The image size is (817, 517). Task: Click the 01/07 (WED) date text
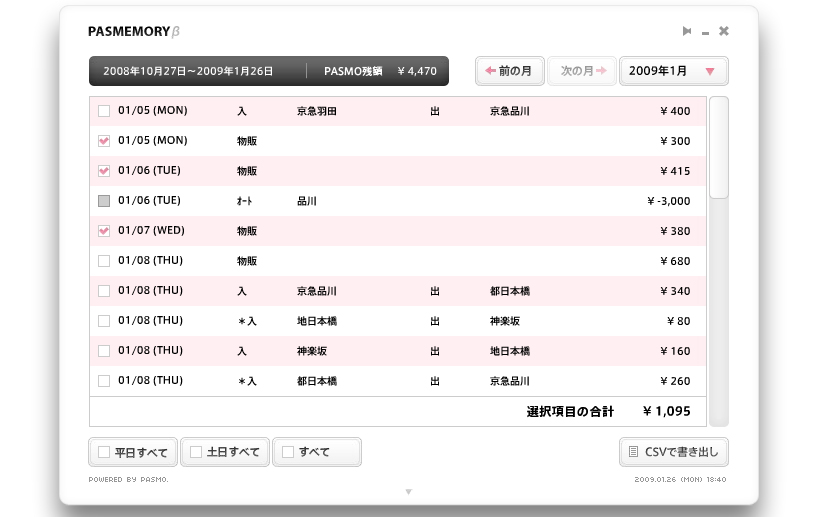(151, 230)
